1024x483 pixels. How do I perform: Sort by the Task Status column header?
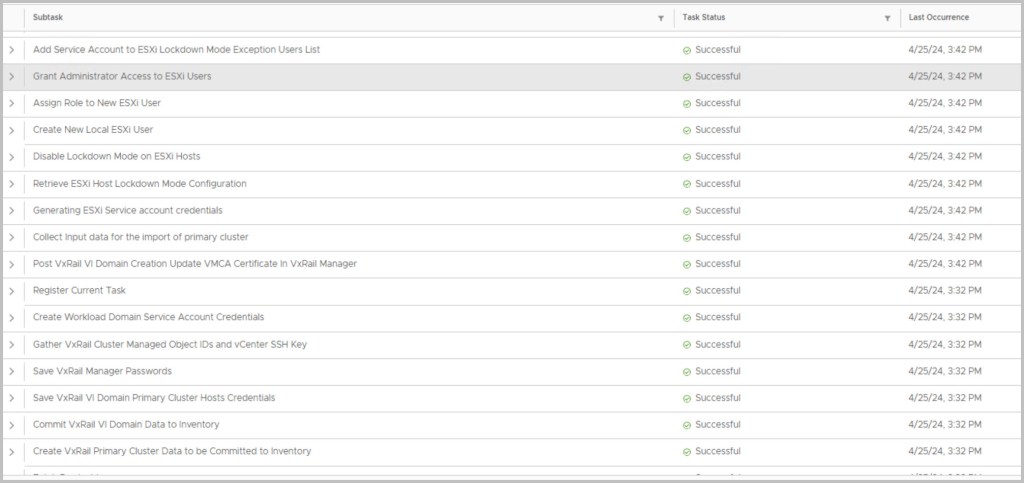pyautogui.click(x=704, y=18)
